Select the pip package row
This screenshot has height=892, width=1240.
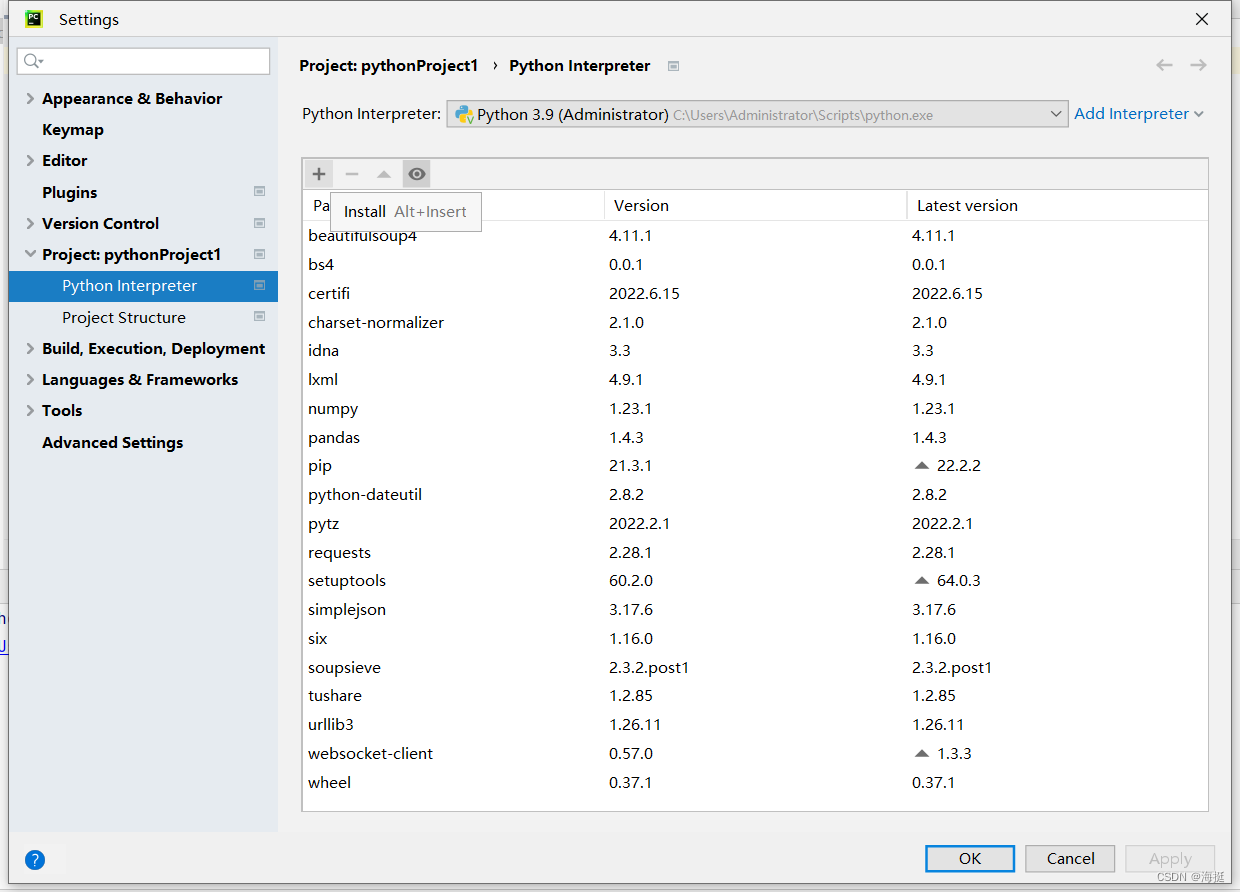click(755, 466)
